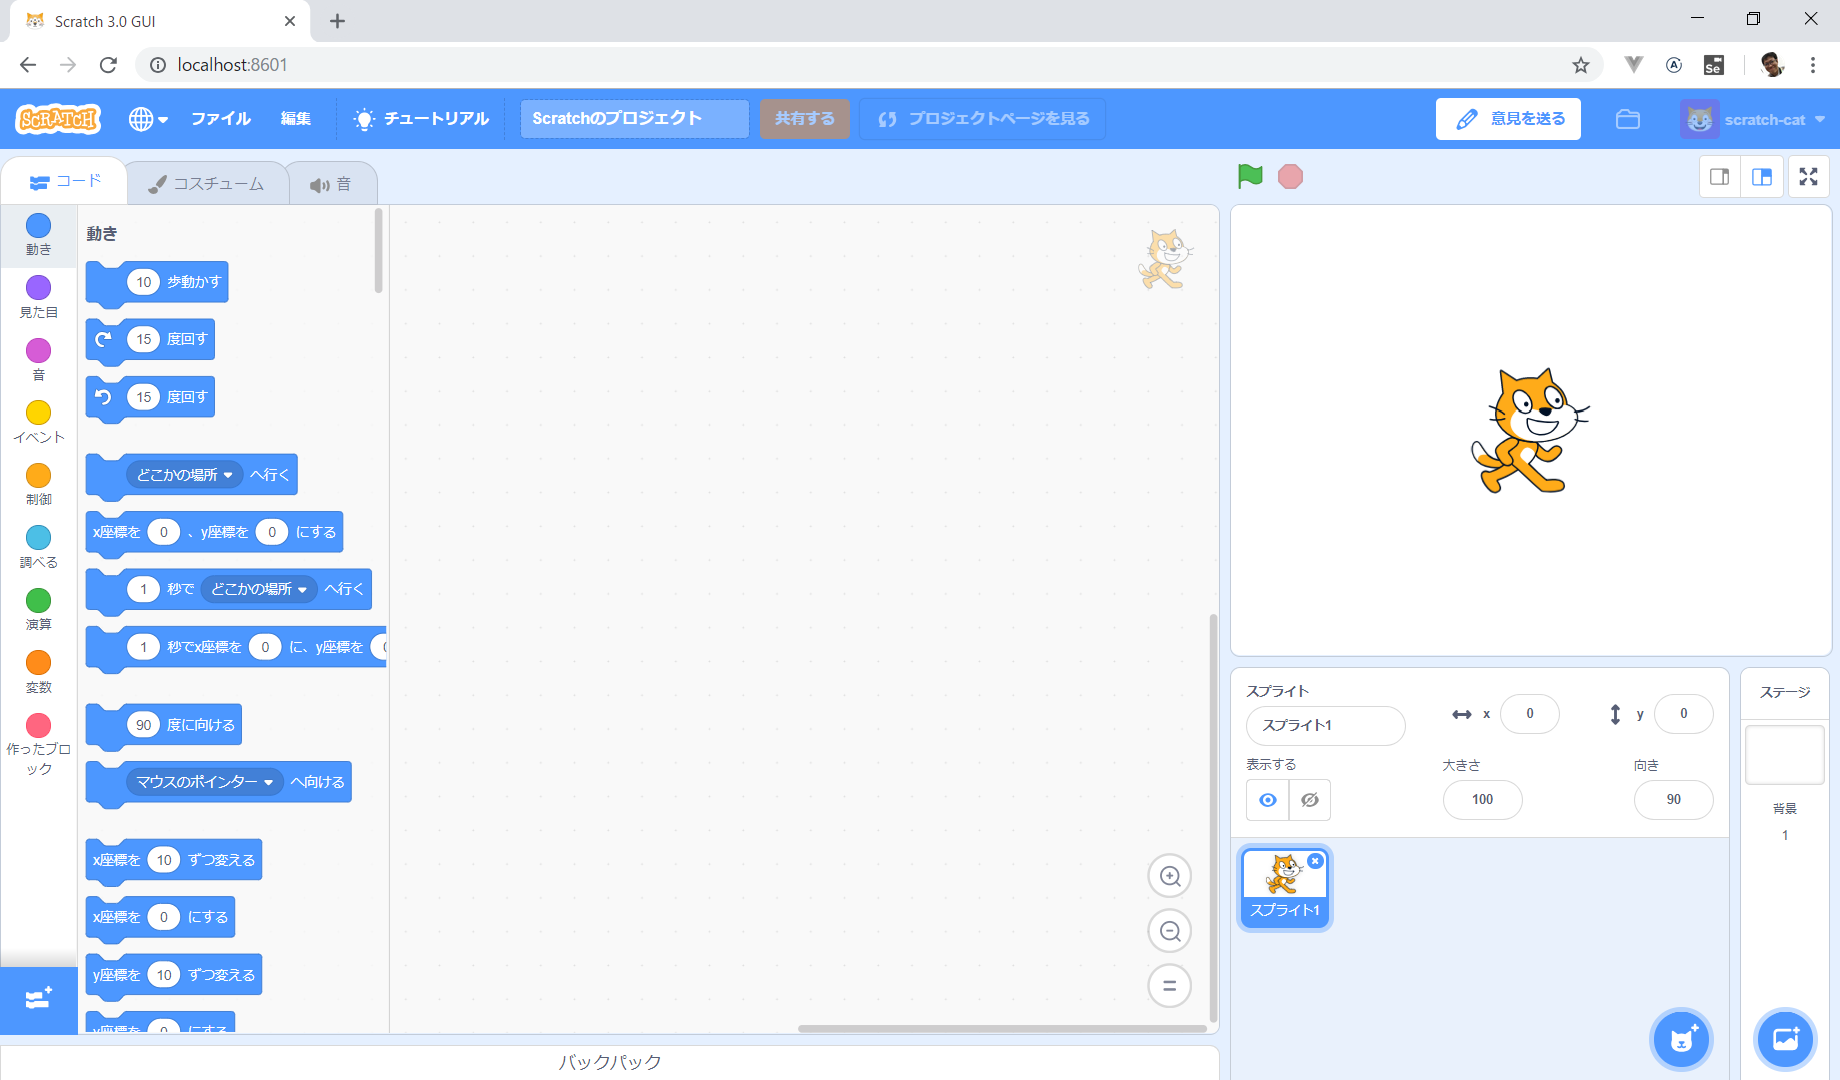Select the 変数 variables category
Image resolution: width=1840 pixels, height=1080 pixels.
(38, 673)
